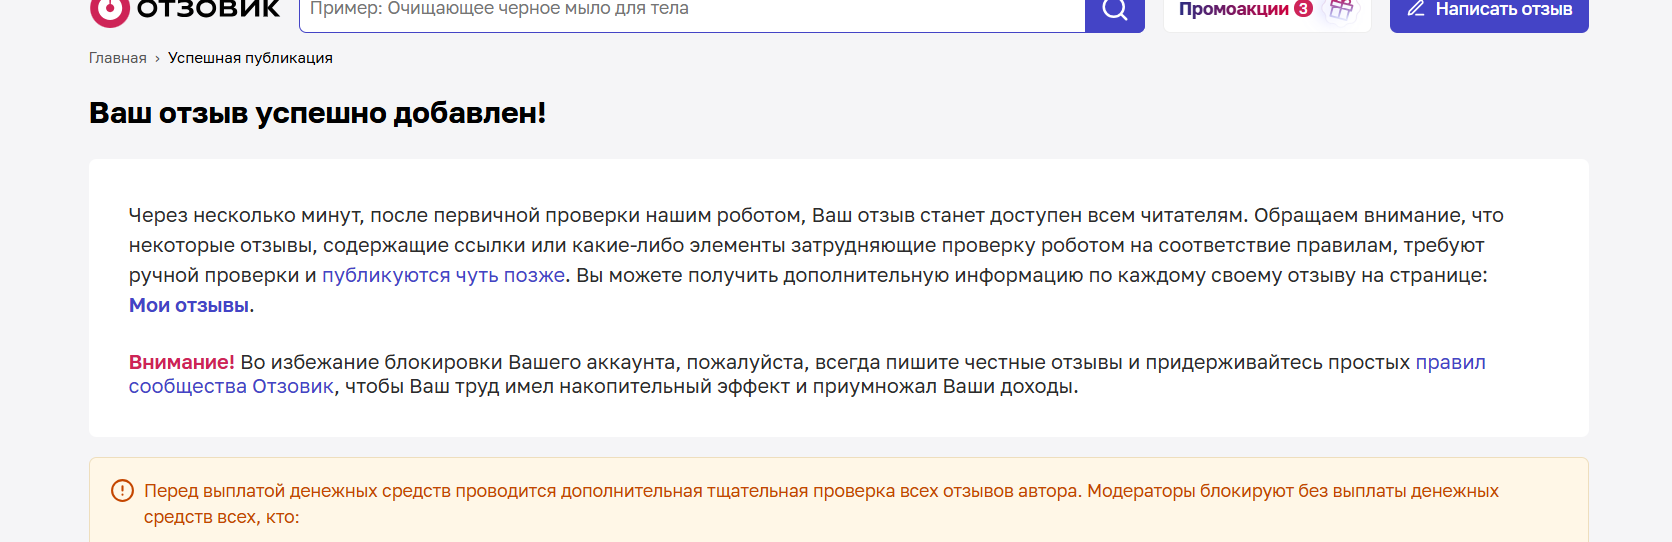Viewport: 1672px width, 542px height.
Task: Click the payout moderation warning text
Action: pos(821,504)
